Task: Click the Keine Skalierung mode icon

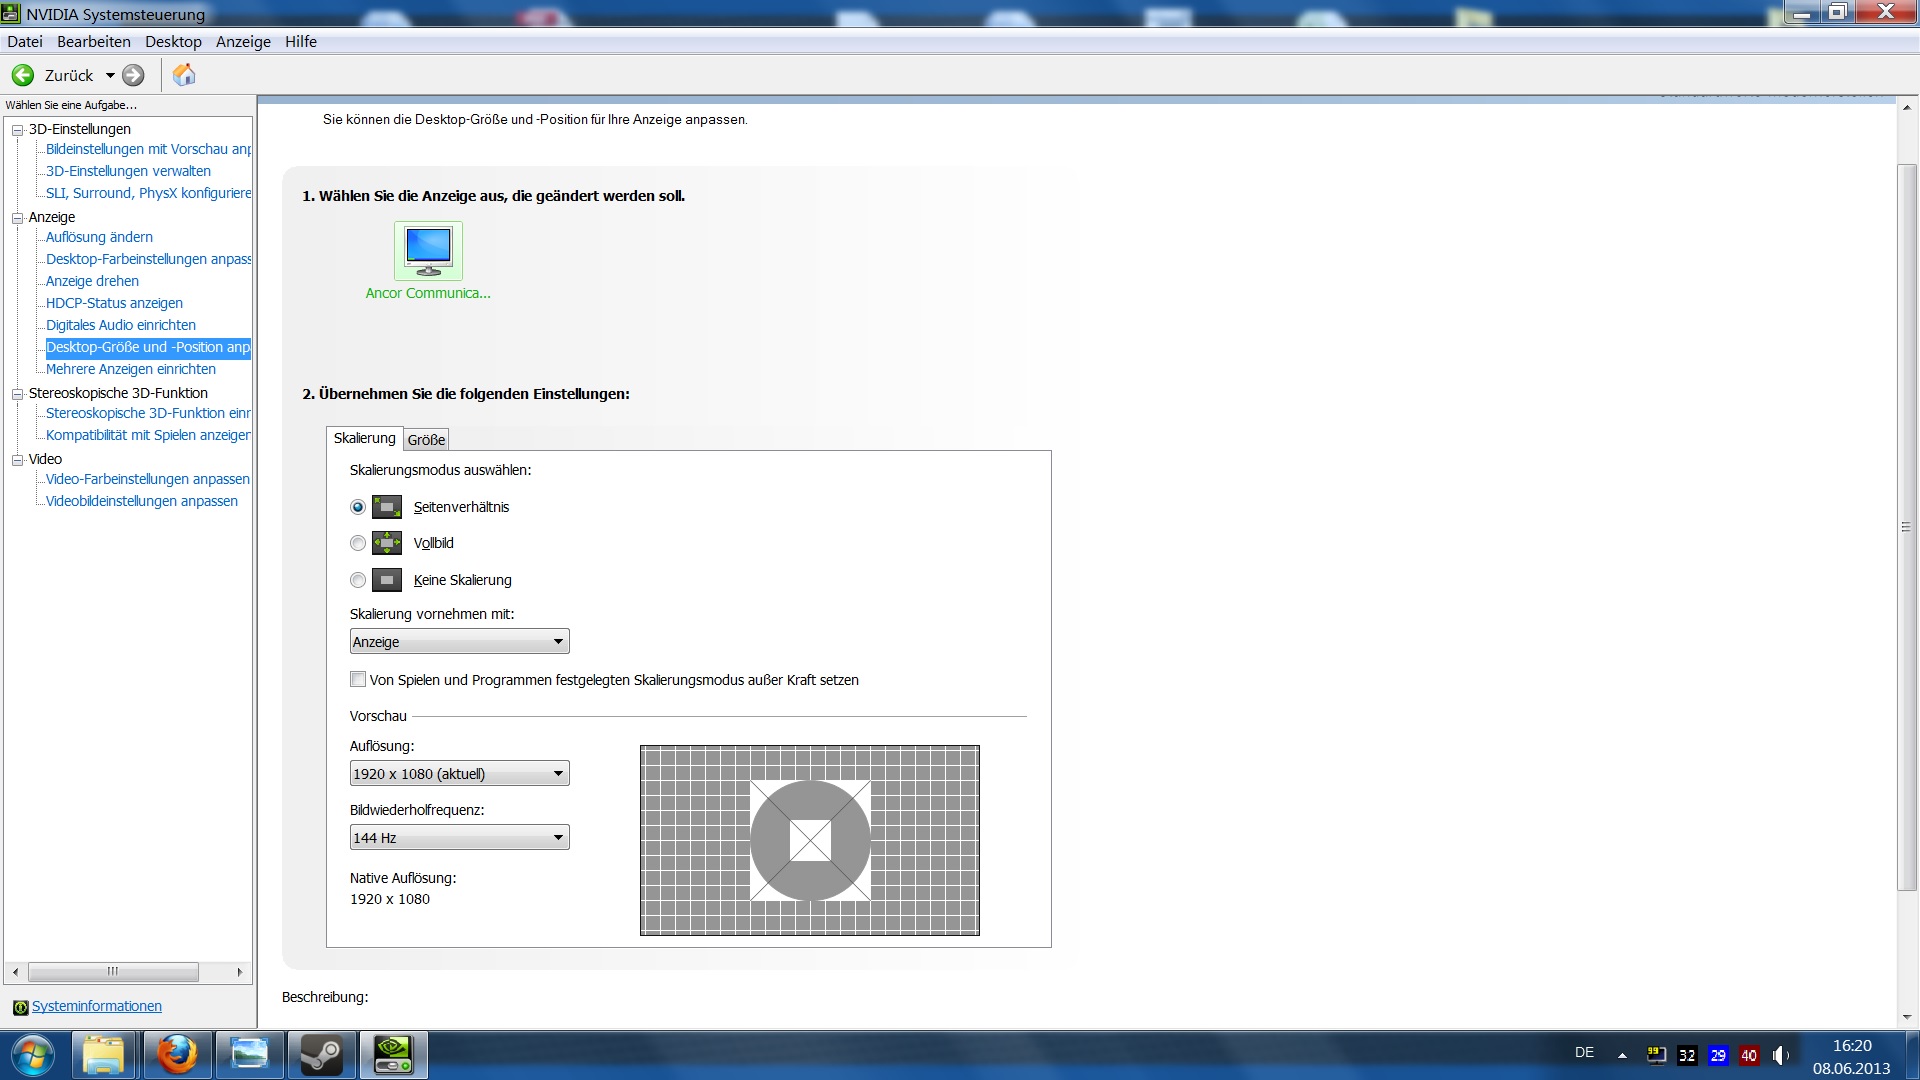Action: pyautogui.click(x=387, y=580)
